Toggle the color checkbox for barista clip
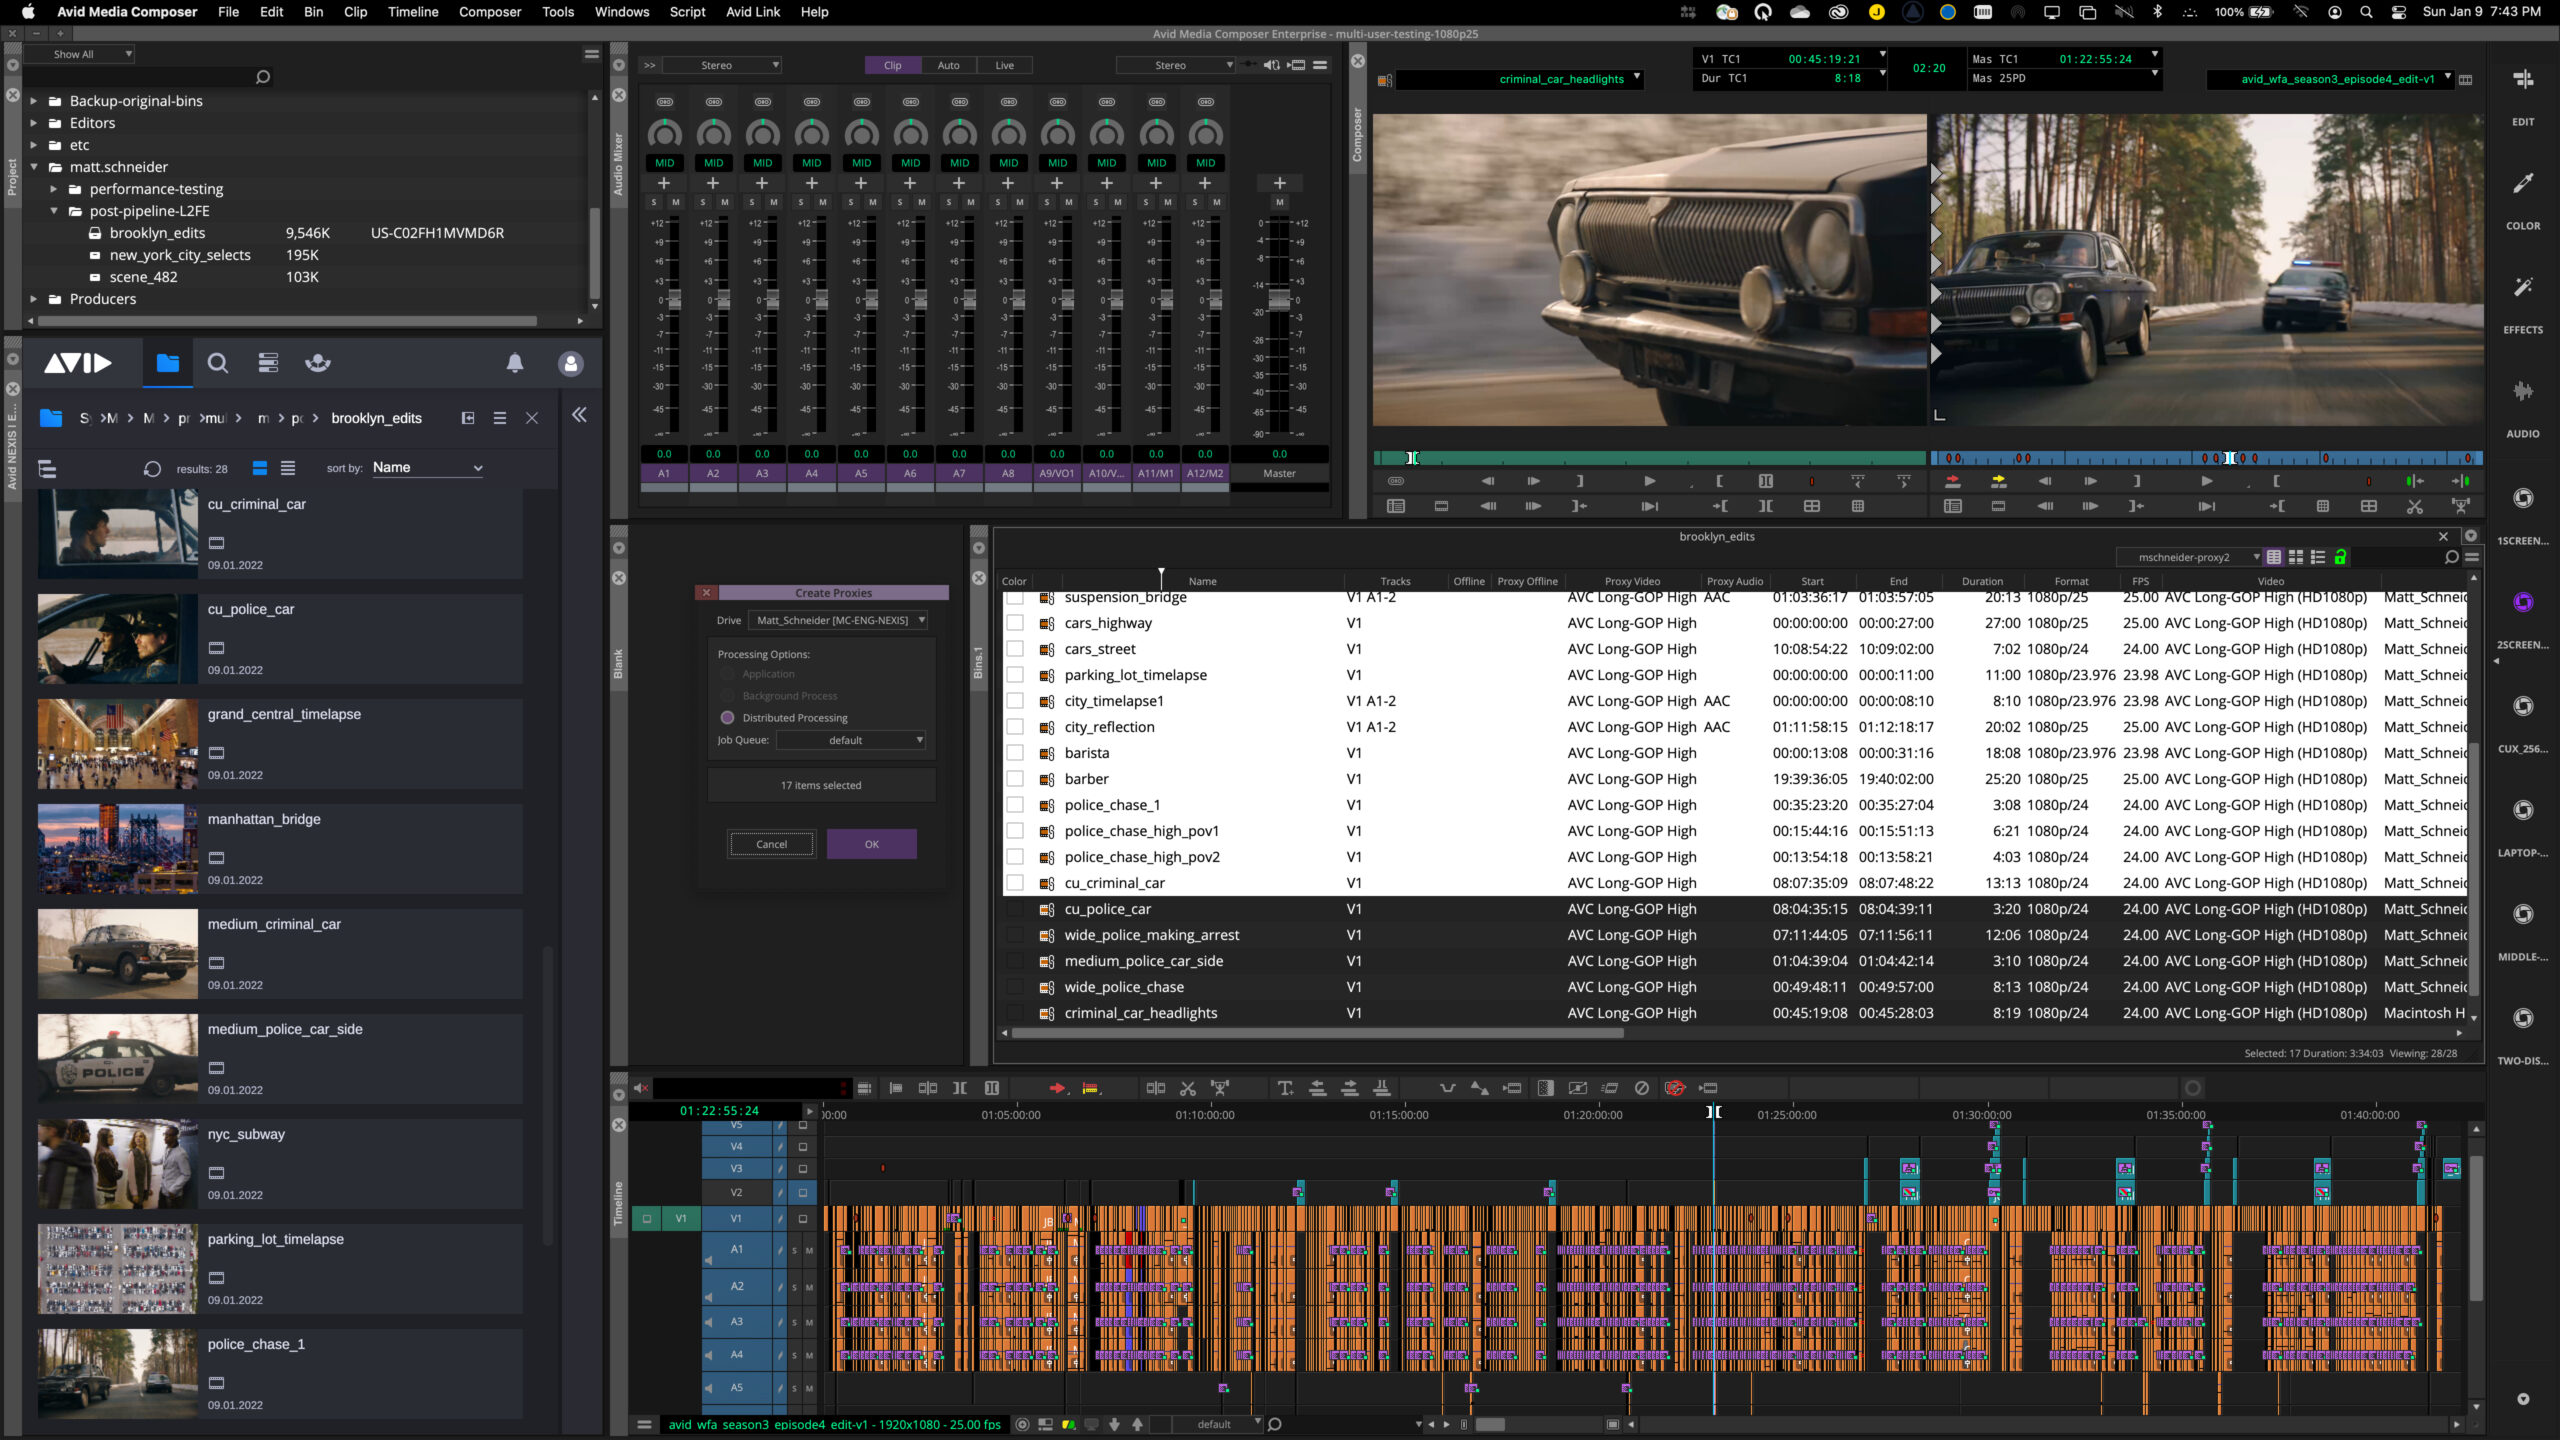Screen dimensions: 2560x1440 pos(1015,753)
